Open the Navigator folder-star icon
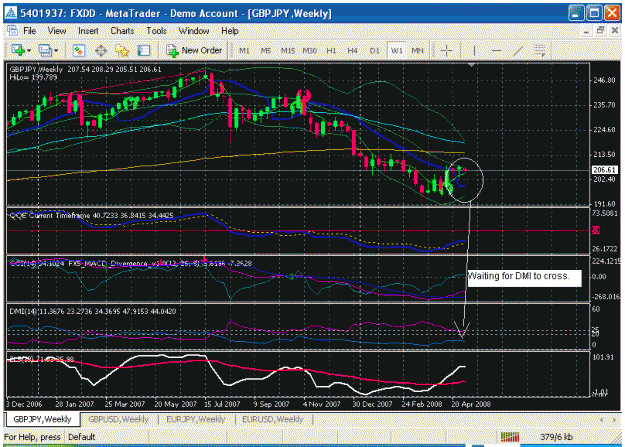The image size is (625, 447). pyautogui.click(x=122, y=50)
